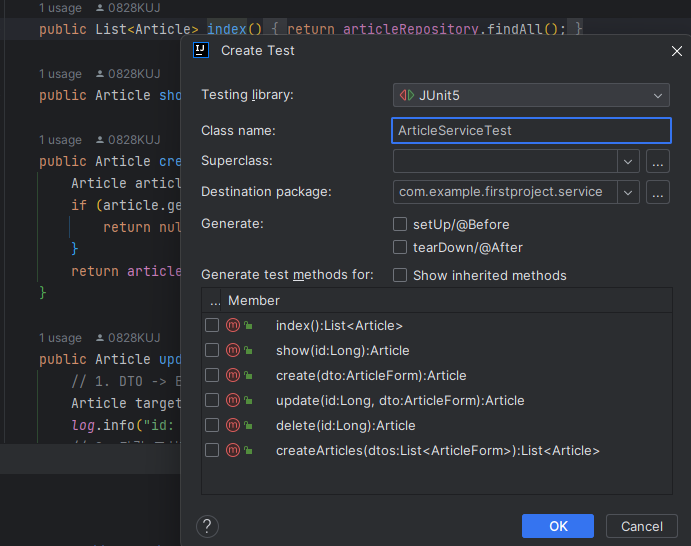Check the create(dto:ArticleForm):Article method
Screen dimensions: 691x546
point(212,375)
